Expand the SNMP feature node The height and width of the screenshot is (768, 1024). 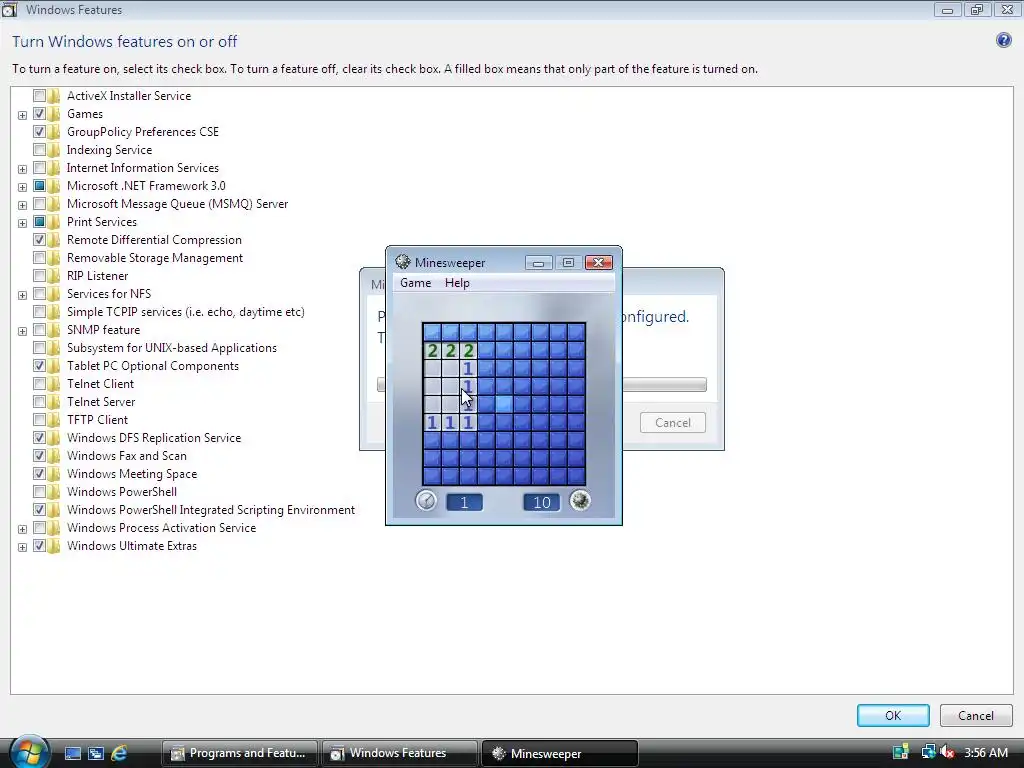point(22,331)
